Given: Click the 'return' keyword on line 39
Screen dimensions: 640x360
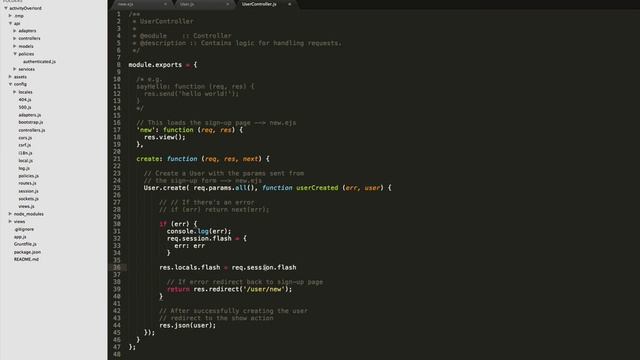Looking at the screenshot, I should (x=178, y=289).
